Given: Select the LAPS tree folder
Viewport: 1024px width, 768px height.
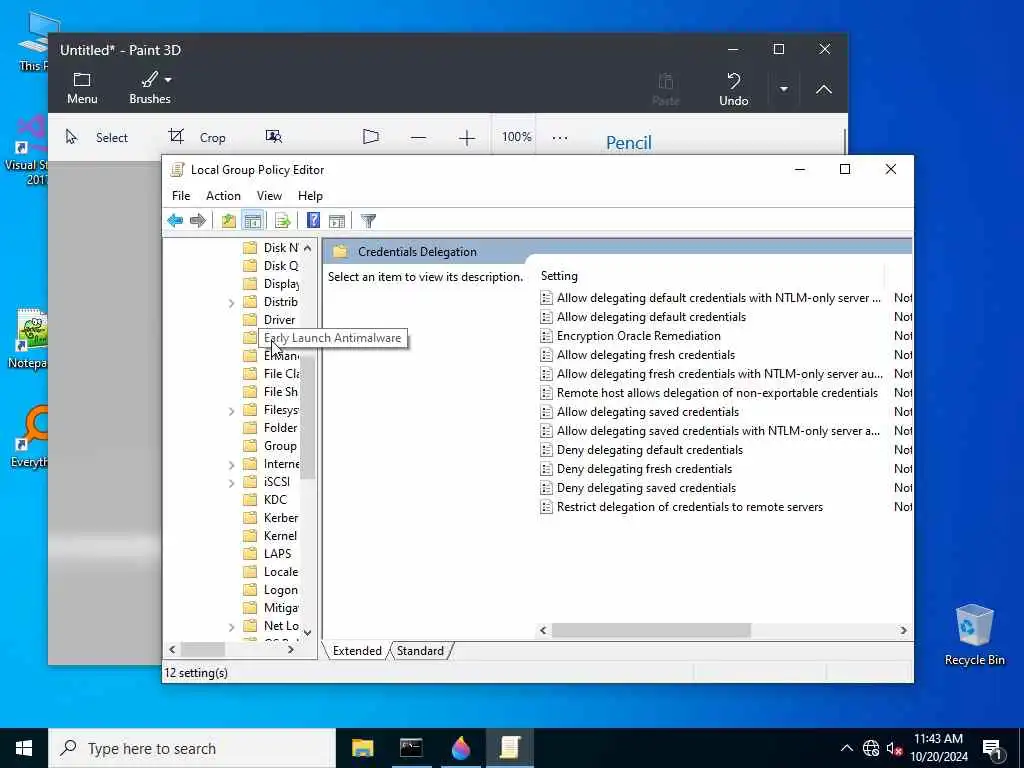Looking at the screenshot, I should pos(277,554).
